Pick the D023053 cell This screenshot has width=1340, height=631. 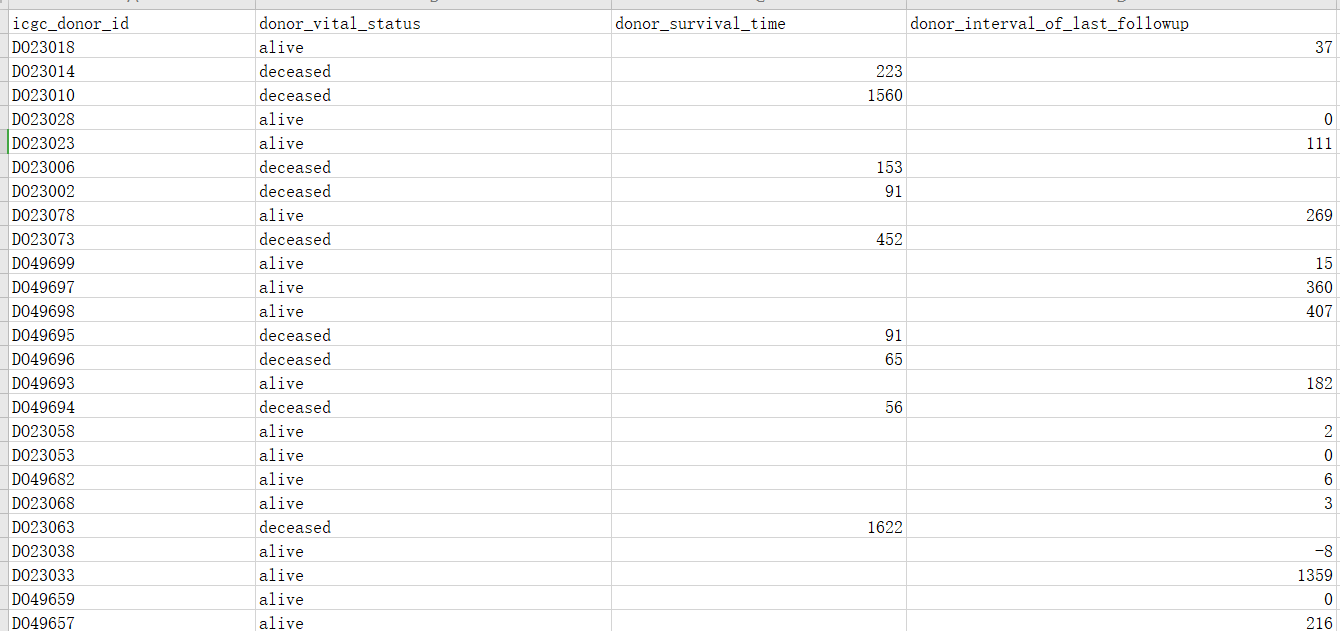(x=131, y=455)
